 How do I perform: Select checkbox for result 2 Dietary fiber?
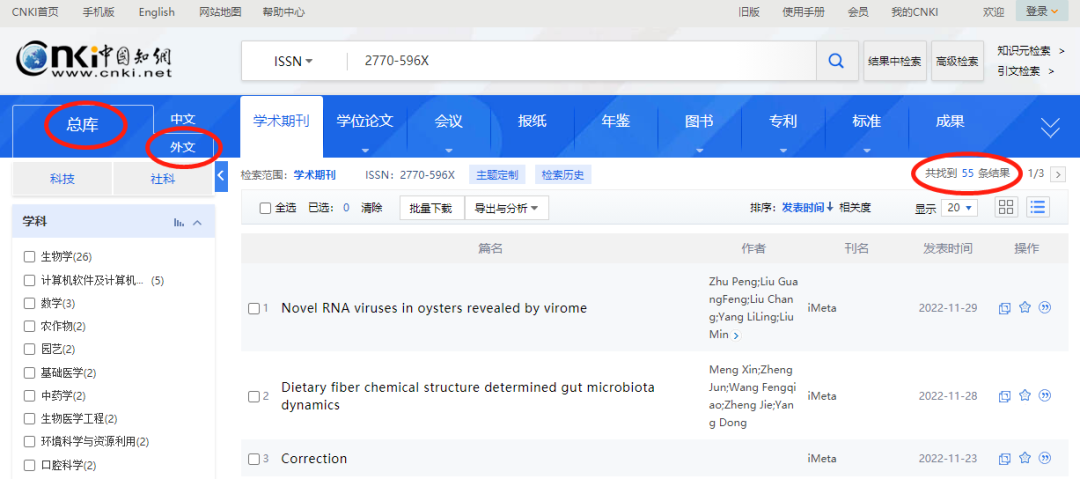tap(253, 397)
